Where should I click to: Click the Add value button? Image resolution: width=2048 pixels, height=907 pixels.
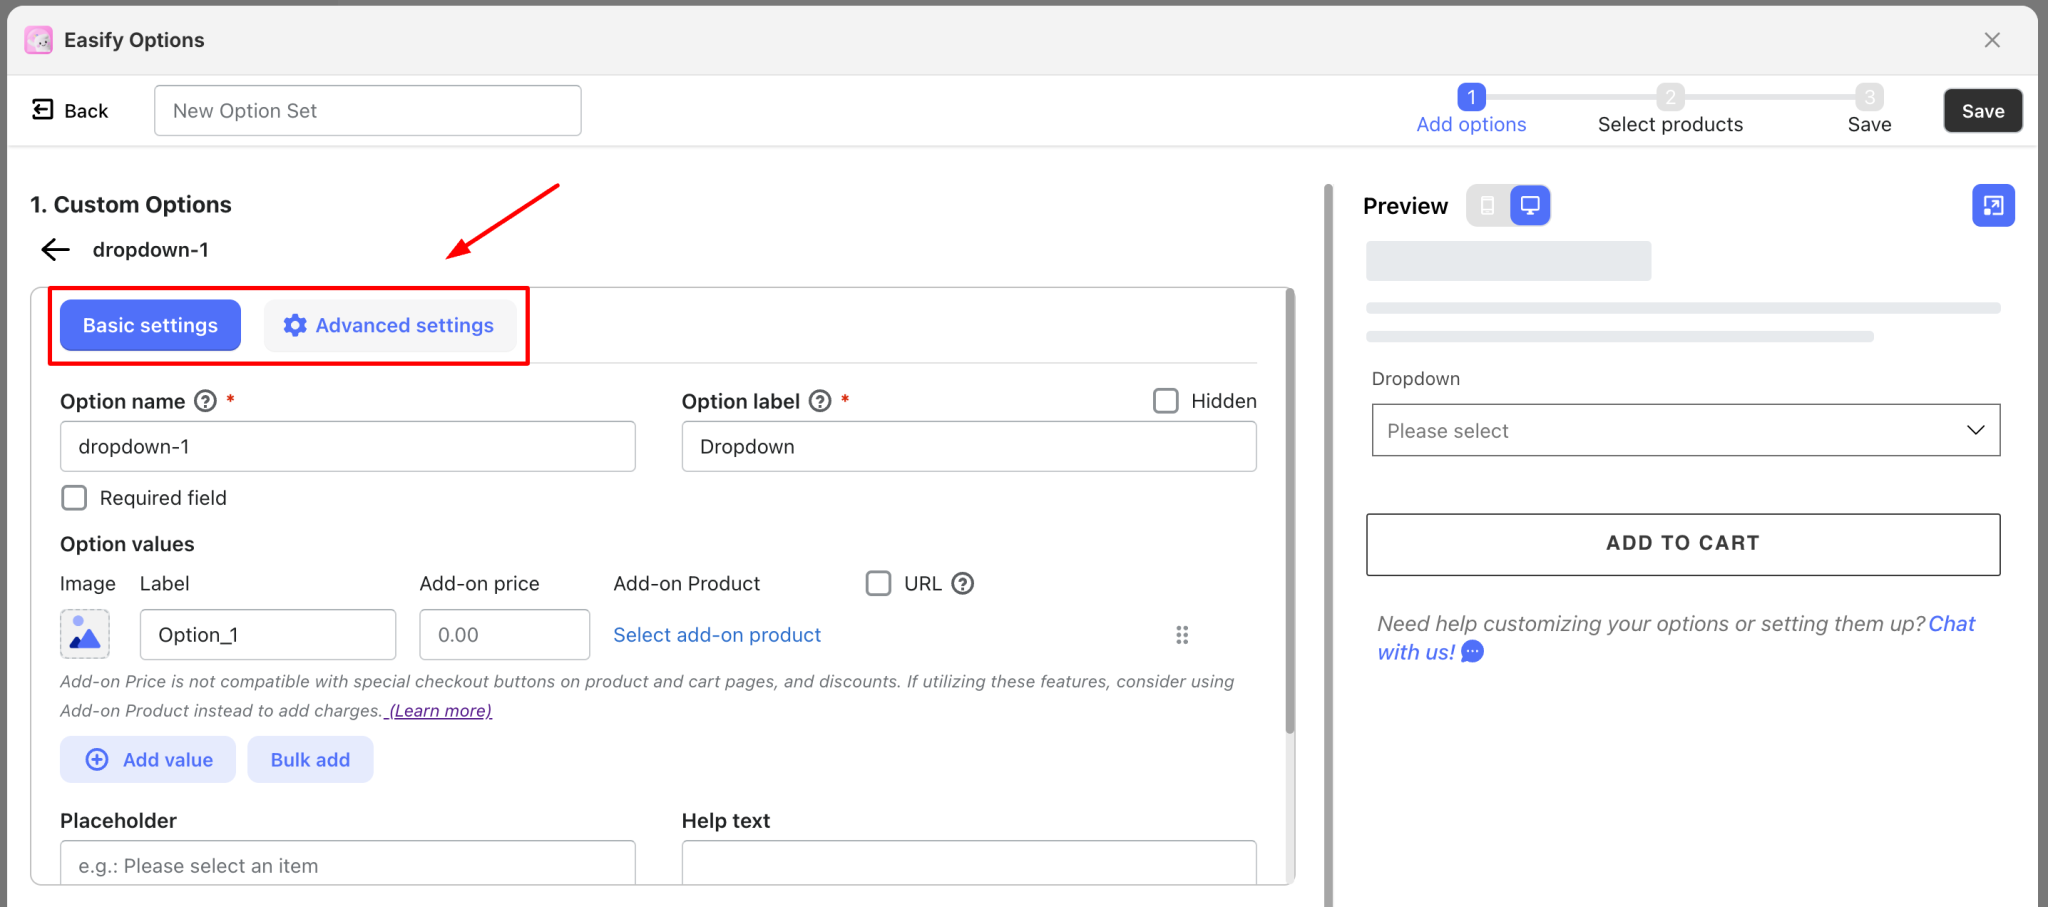tap(147, 759)
